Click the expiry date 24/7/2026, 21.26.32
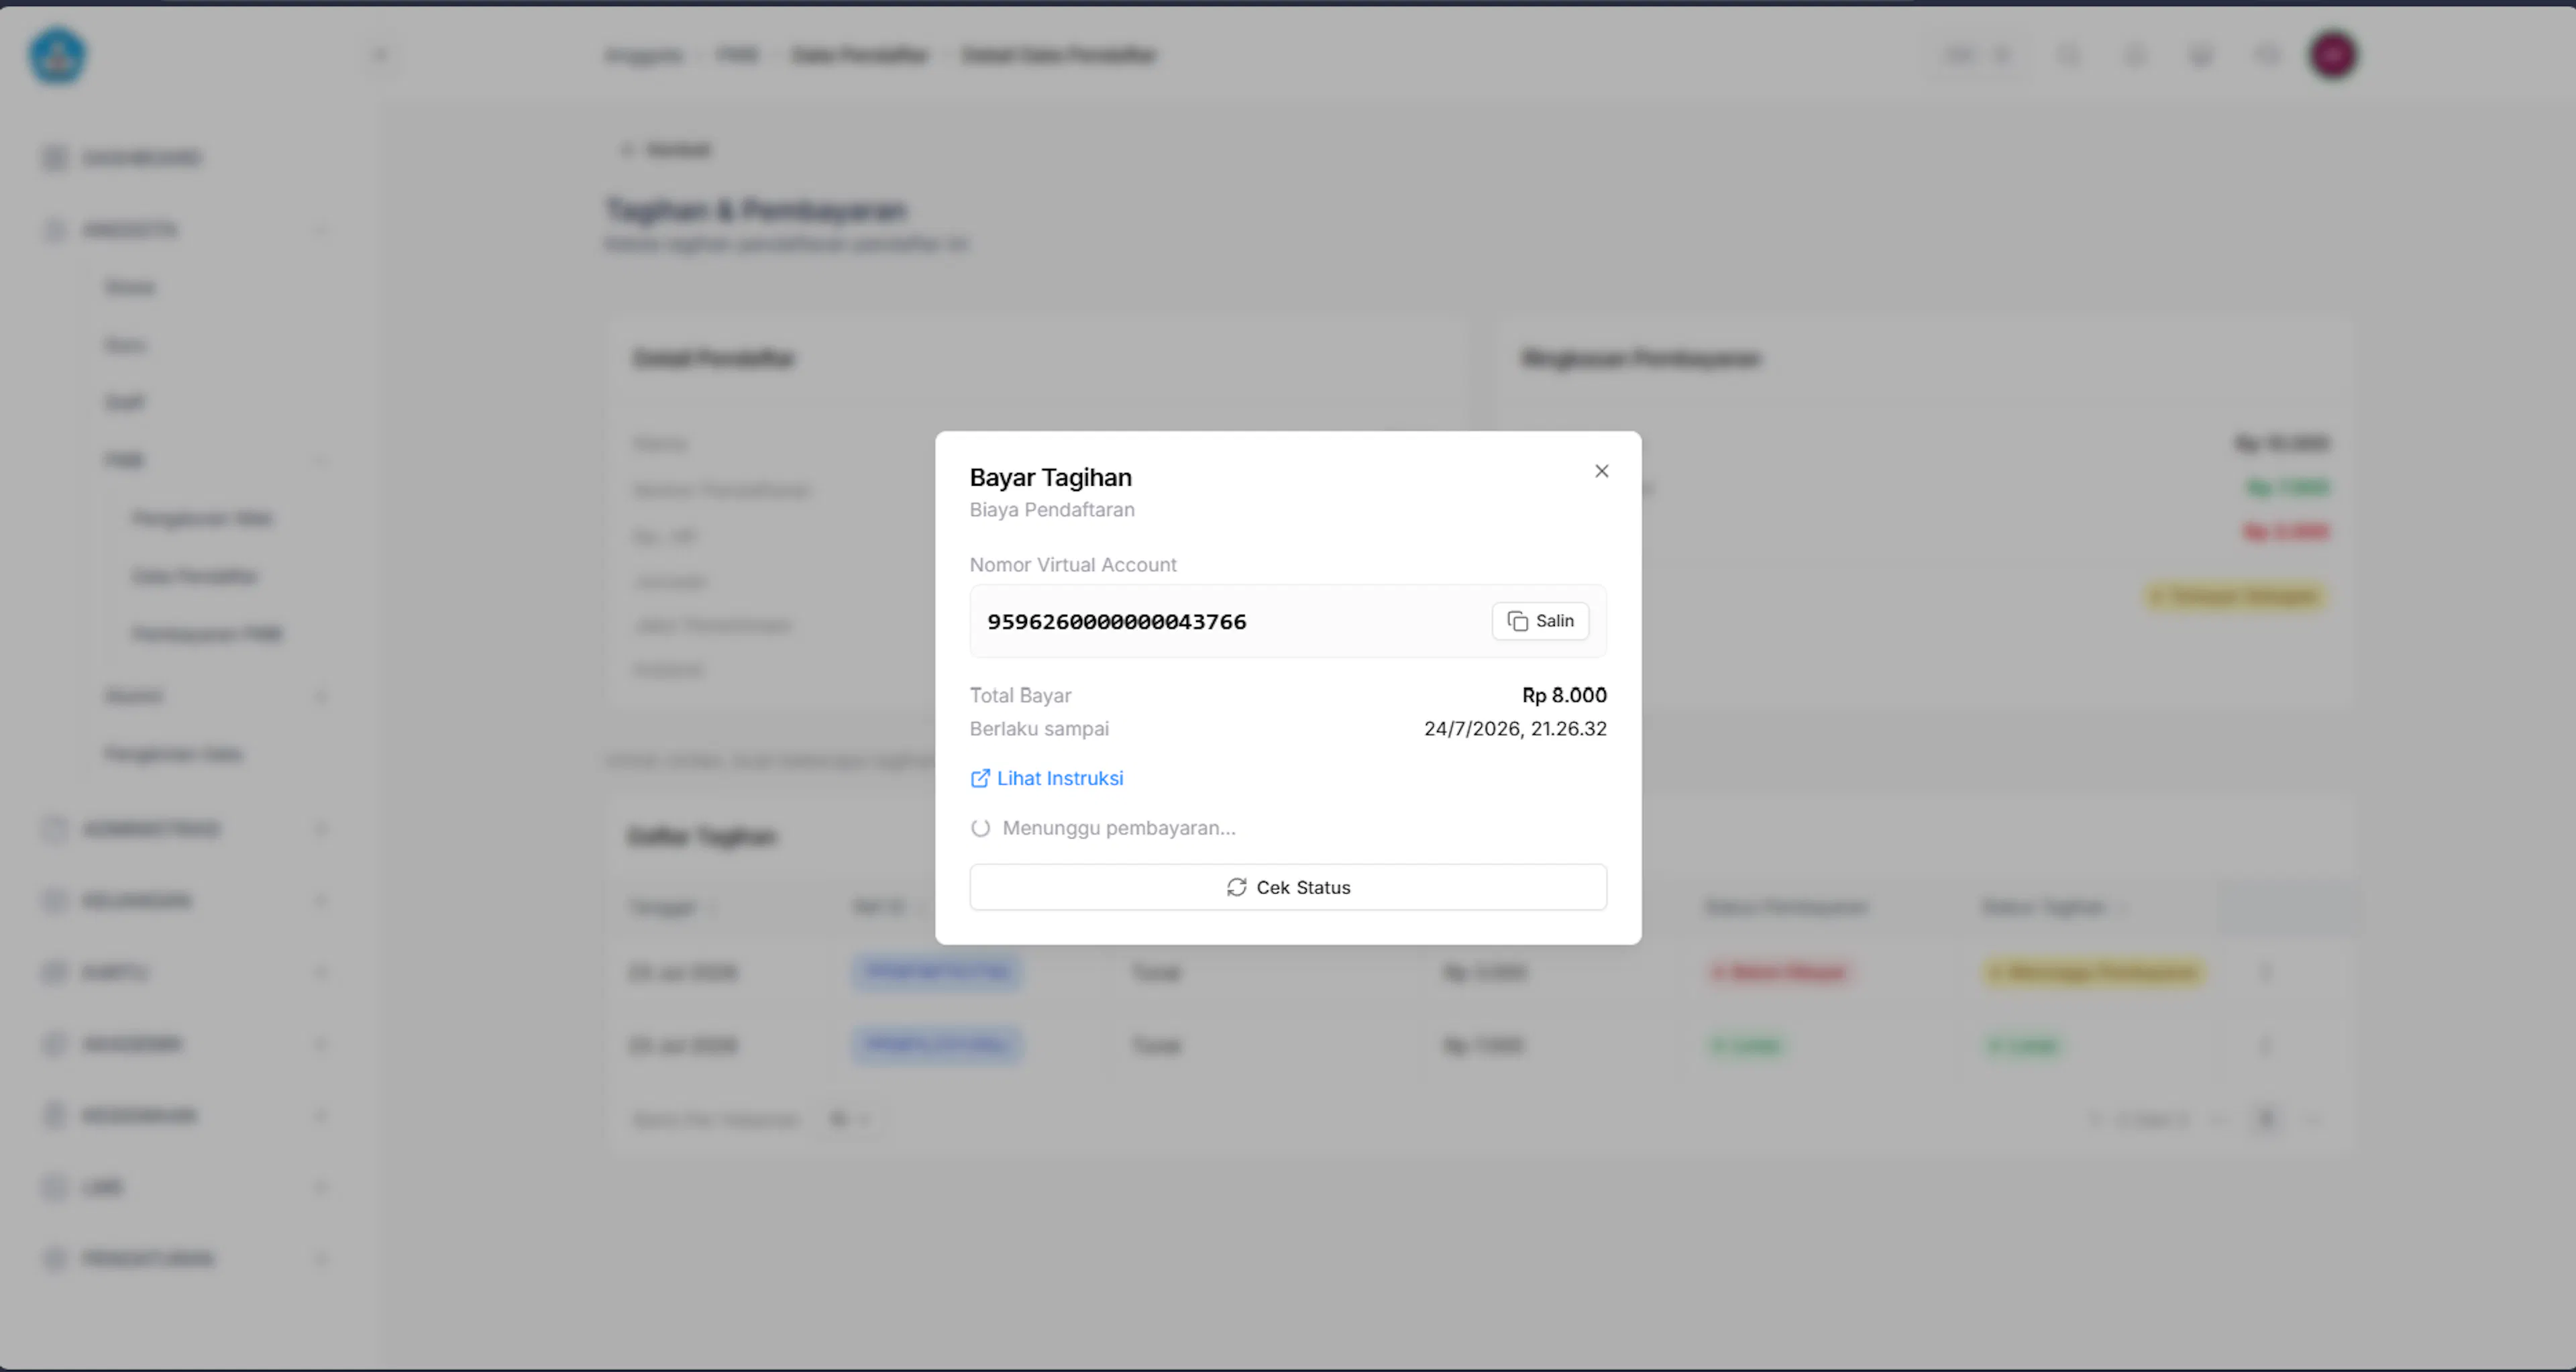This screenshot has height=1372, width=2576. 1515,729
